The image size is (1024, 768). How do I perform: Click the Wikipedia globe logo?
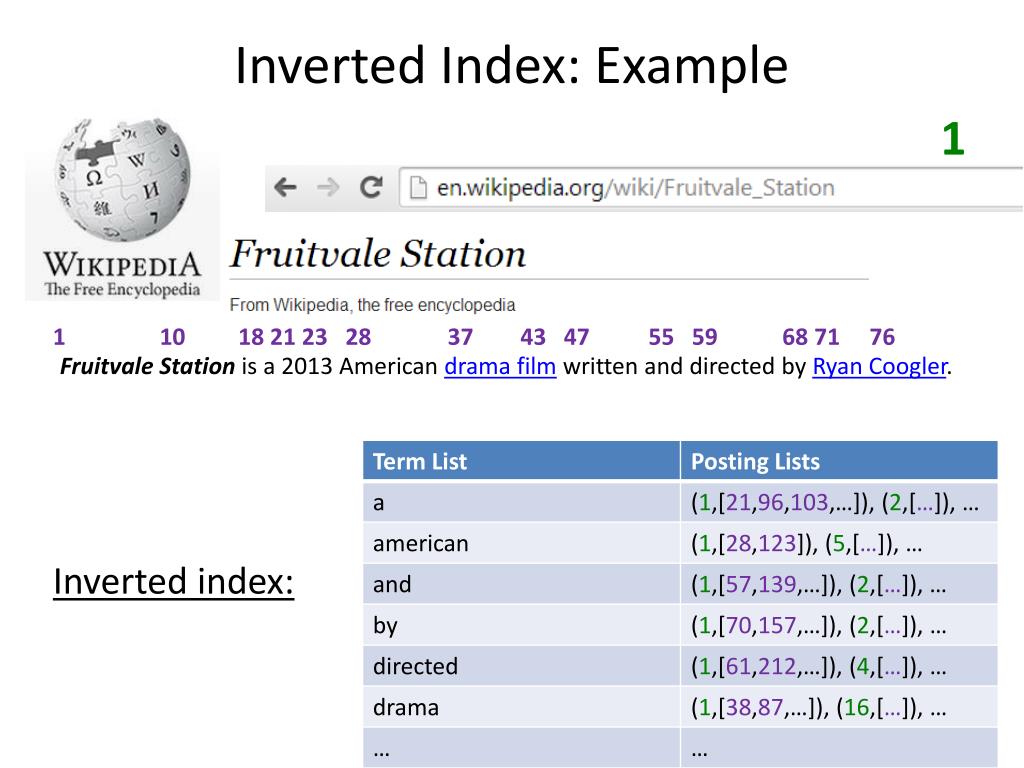point(122,180)
